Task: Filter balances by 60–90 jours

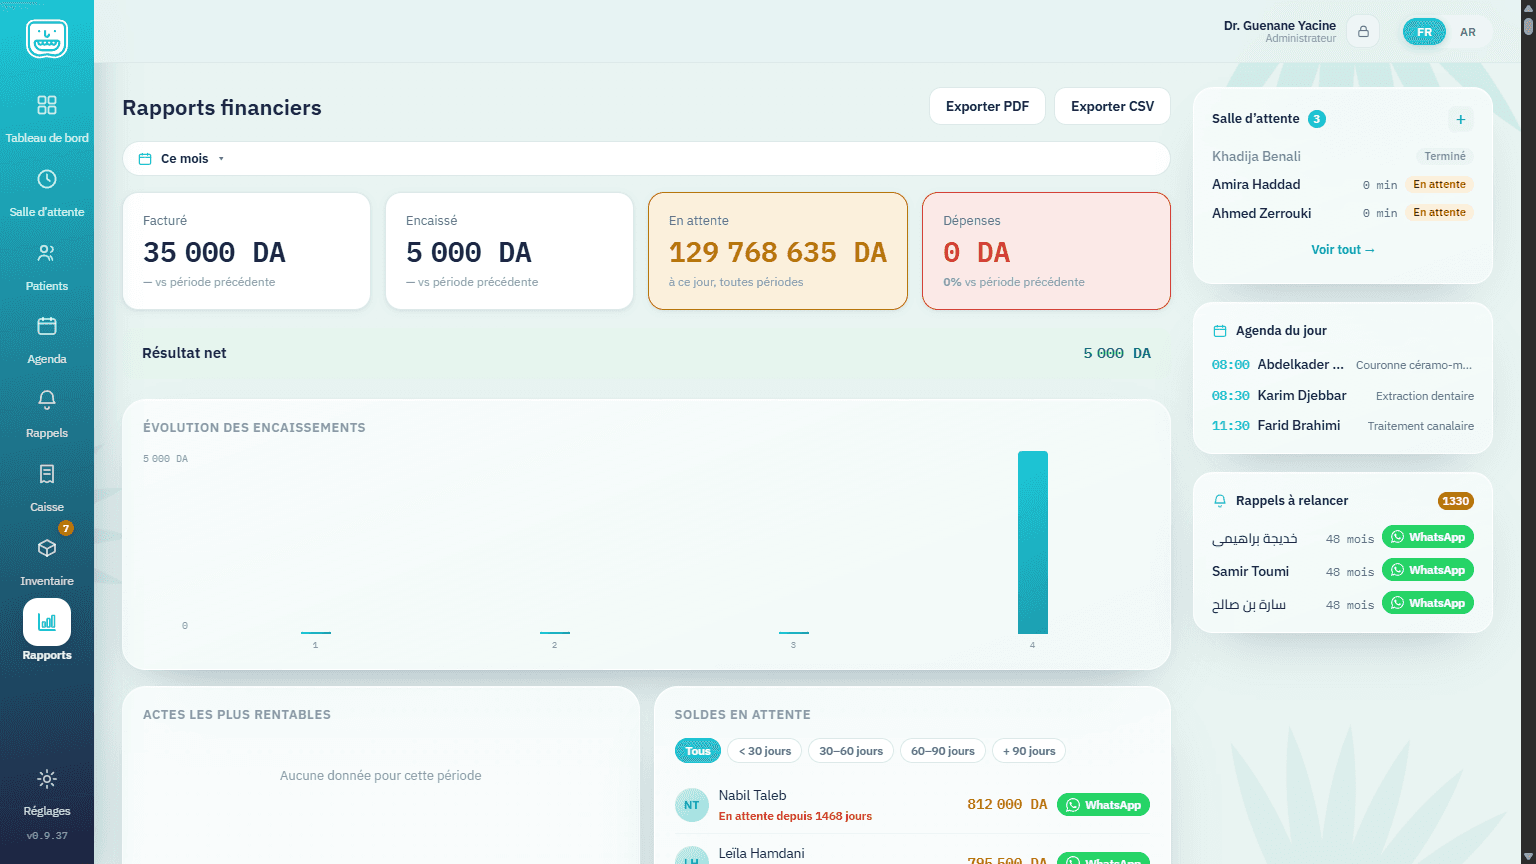Action: pyautogui.click(x=943, y=751)
